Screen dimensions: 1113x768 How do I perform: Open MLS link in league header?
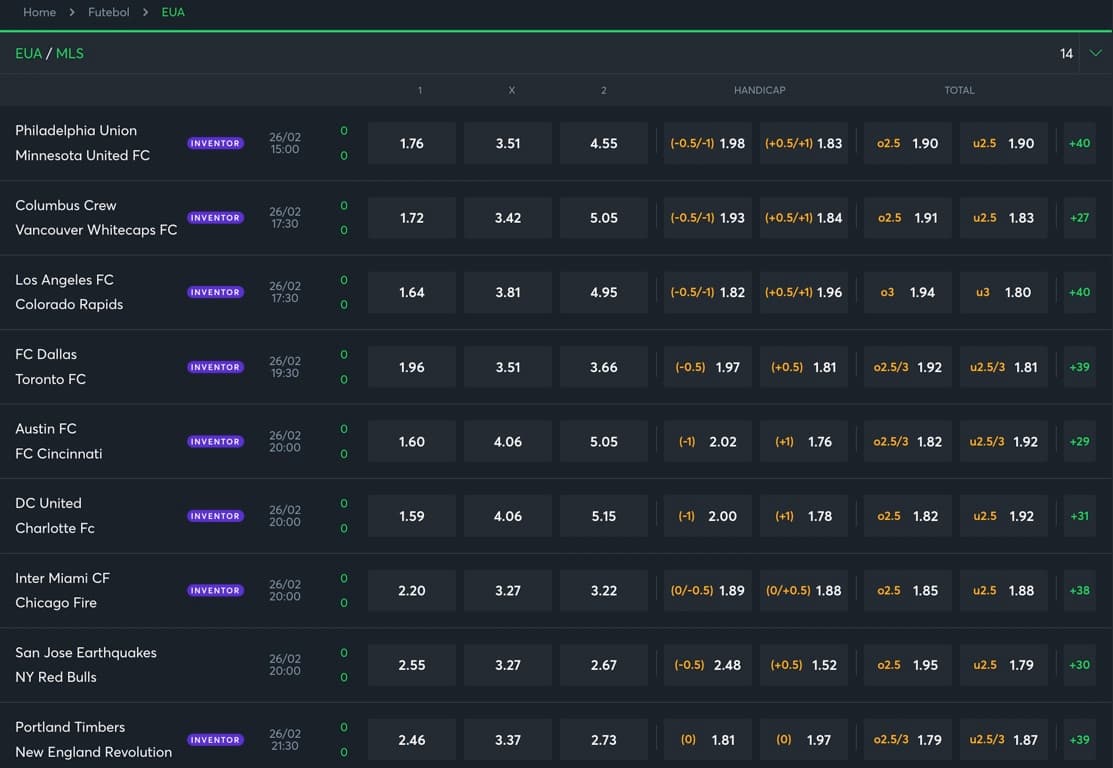coord(70,53)
